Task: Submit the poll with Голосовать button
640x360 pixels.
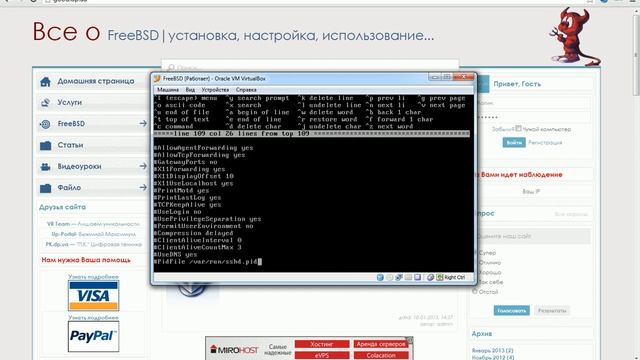Action: (x=511, y=310)
